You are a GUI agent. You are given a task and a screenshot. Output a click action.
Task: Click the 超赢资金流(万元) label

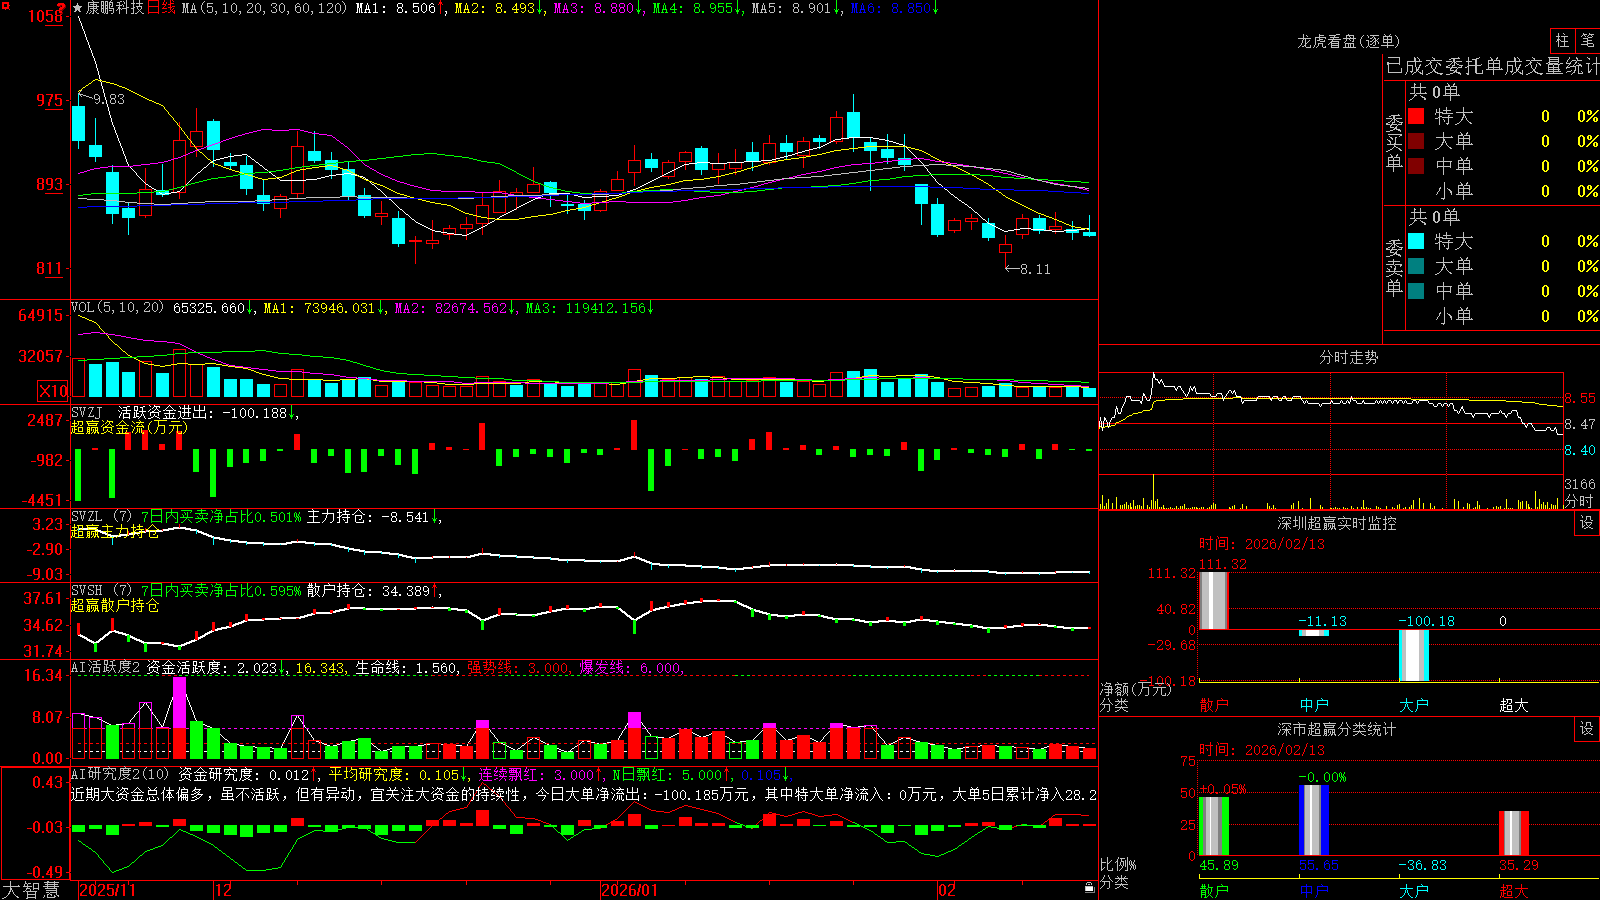(x=129, y=427)
